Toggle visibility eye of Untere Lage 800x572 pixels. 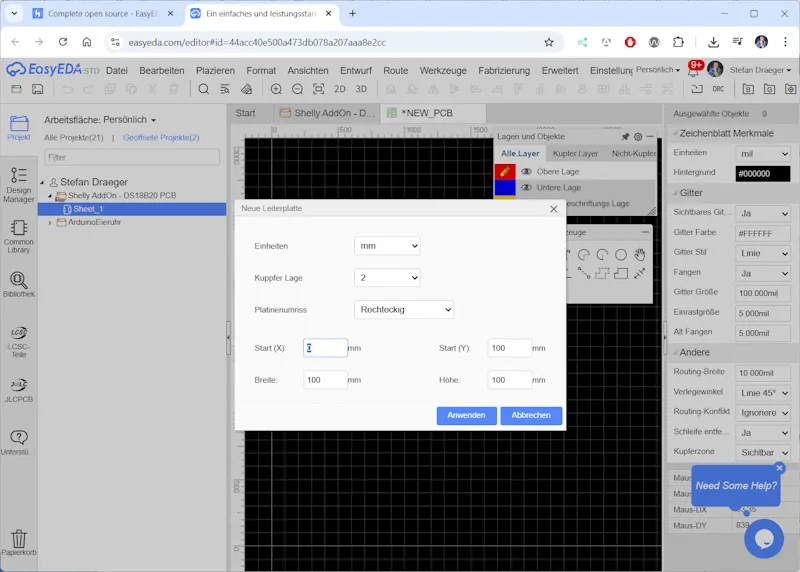(526, 187)
